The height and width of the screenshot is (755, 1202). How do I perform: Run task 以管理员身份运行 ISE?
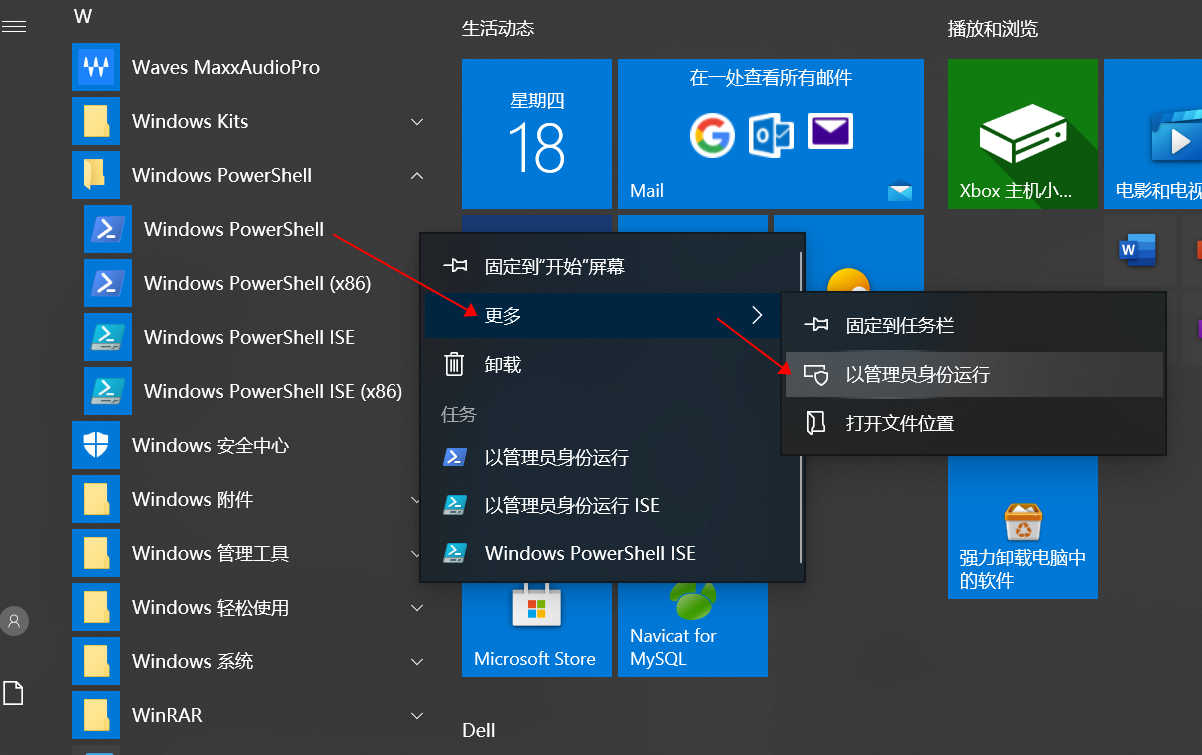pos(612,505)
